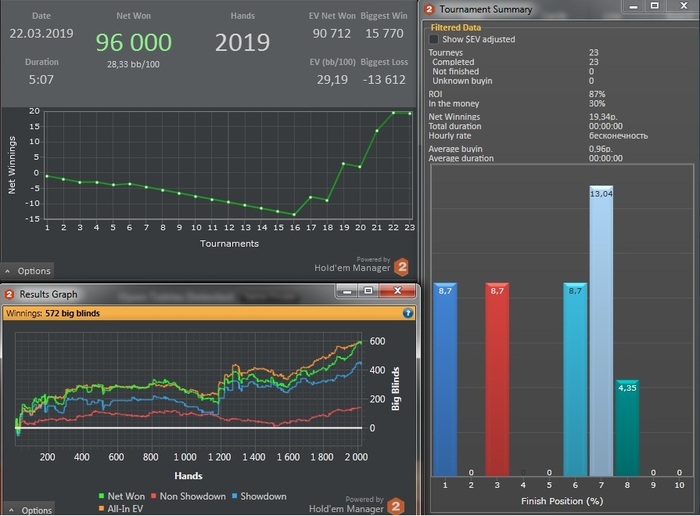Click the In the money value 30%
Viewport: 700px width, 516px height.
[597, 104]
